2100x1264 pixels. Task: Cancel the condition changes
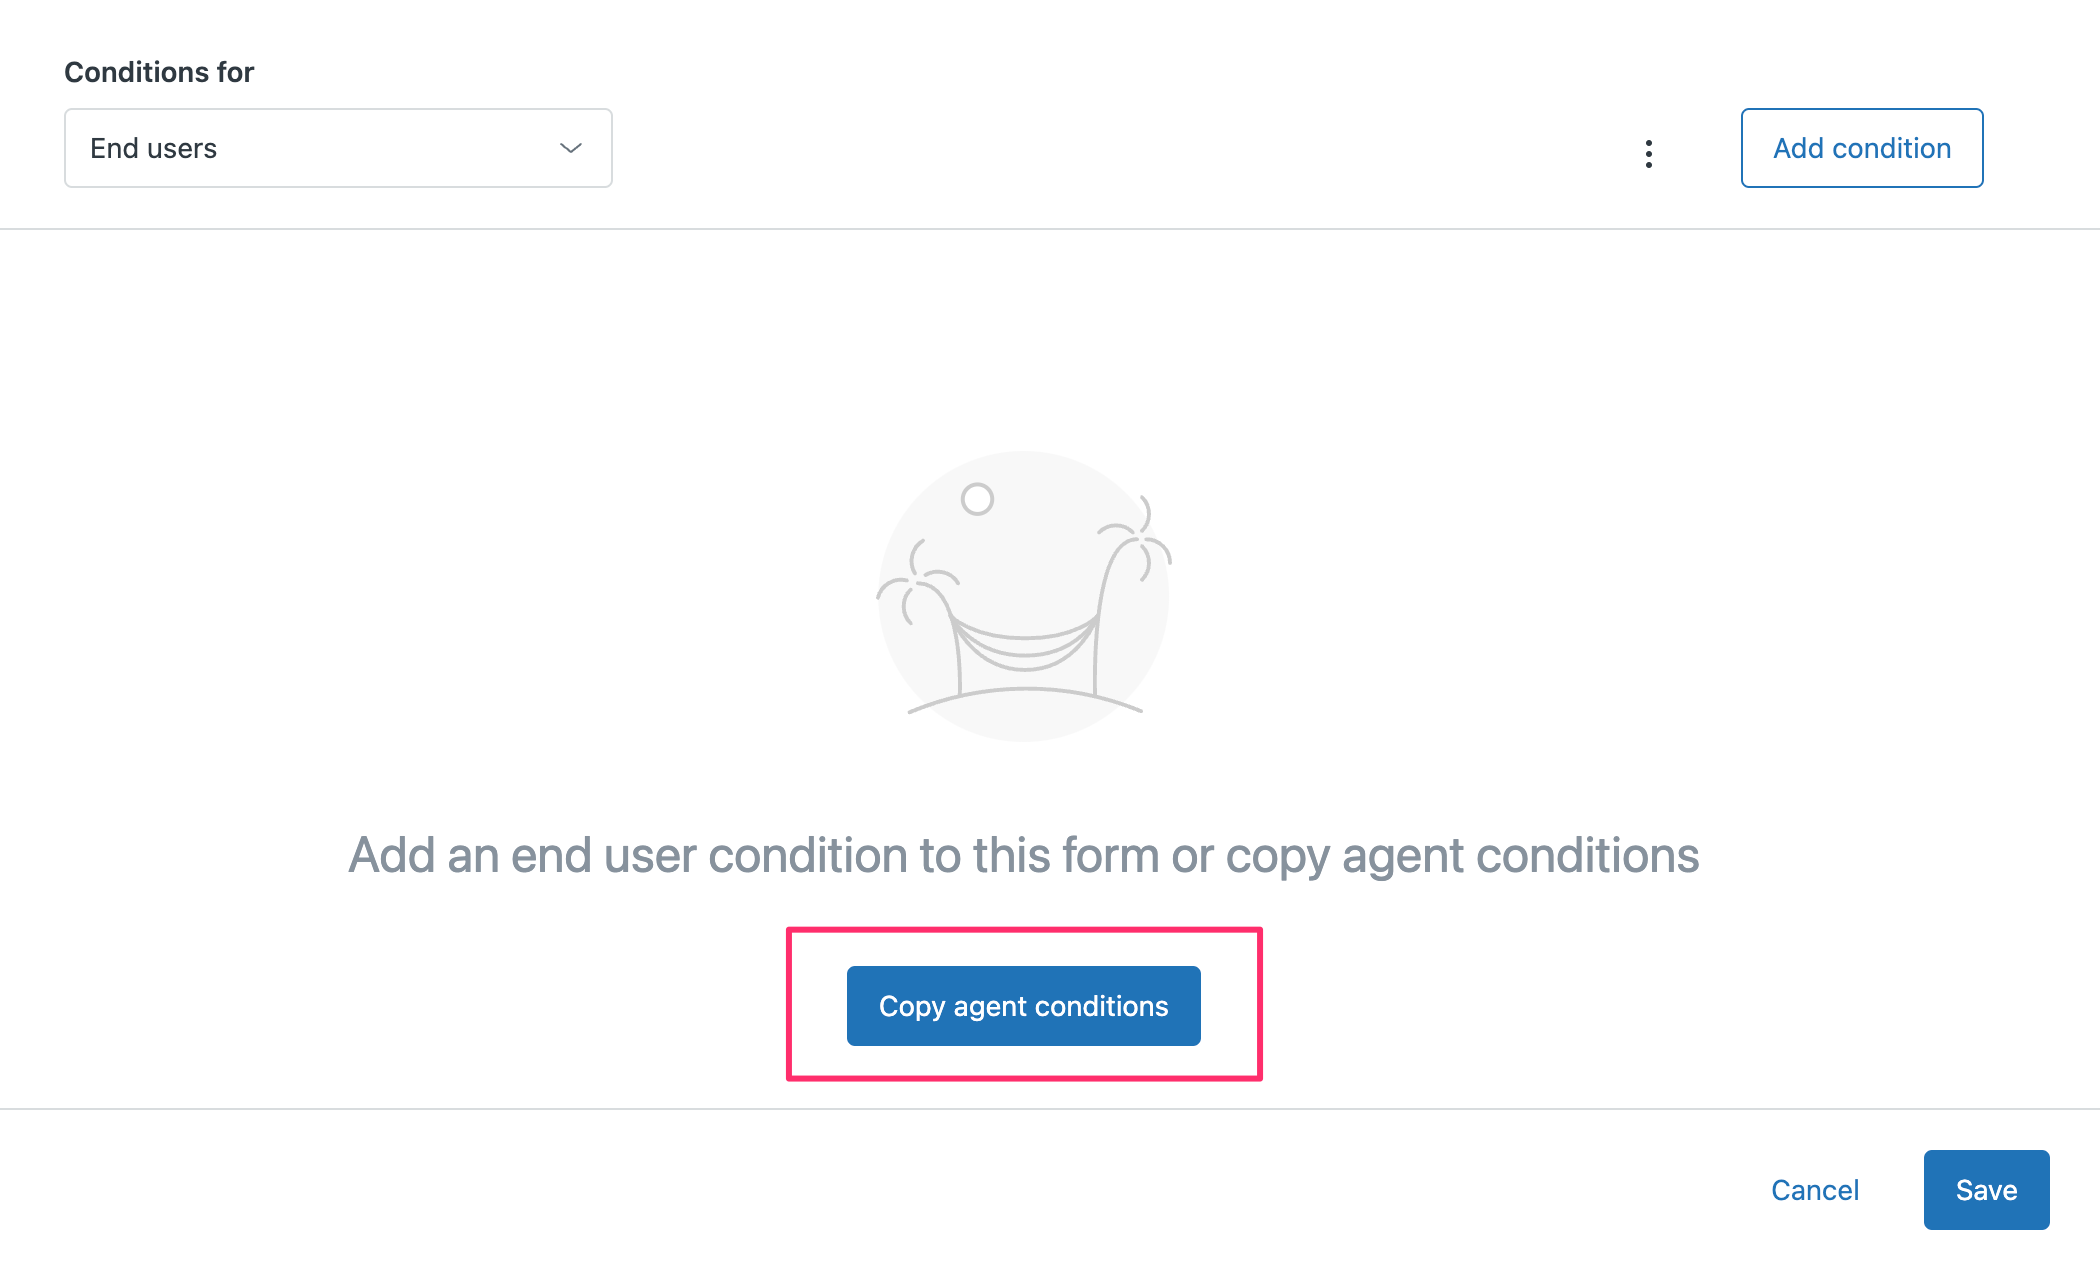pyautogui.click(x=1815, y=1190)
